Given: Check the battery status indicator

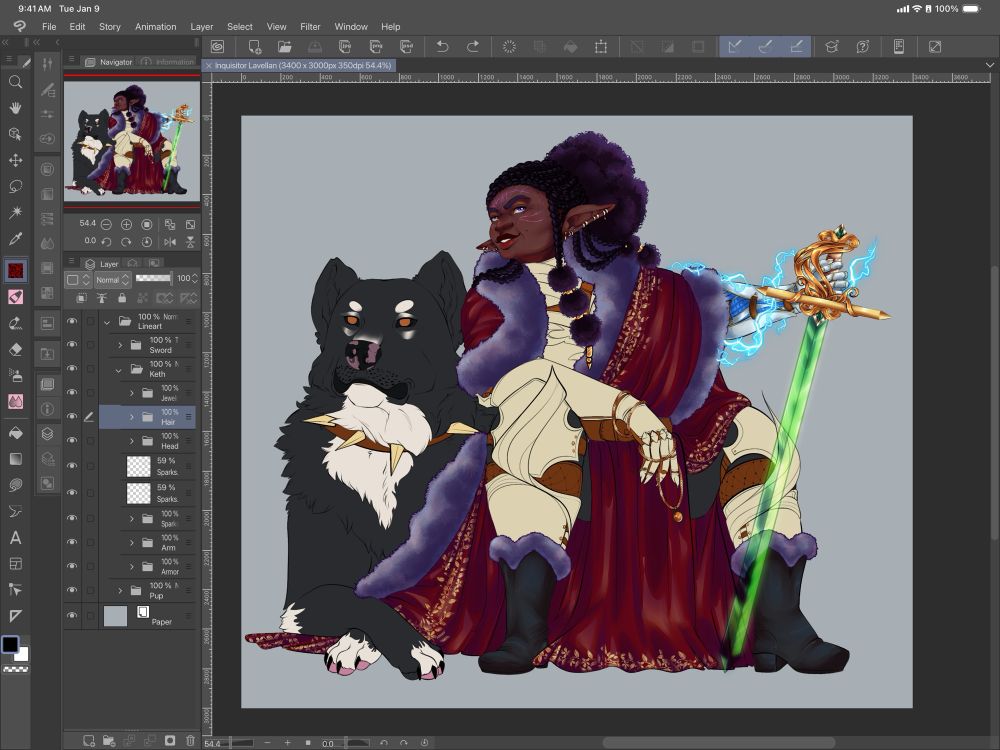Looking at the screenshot, I should (971, 9).
